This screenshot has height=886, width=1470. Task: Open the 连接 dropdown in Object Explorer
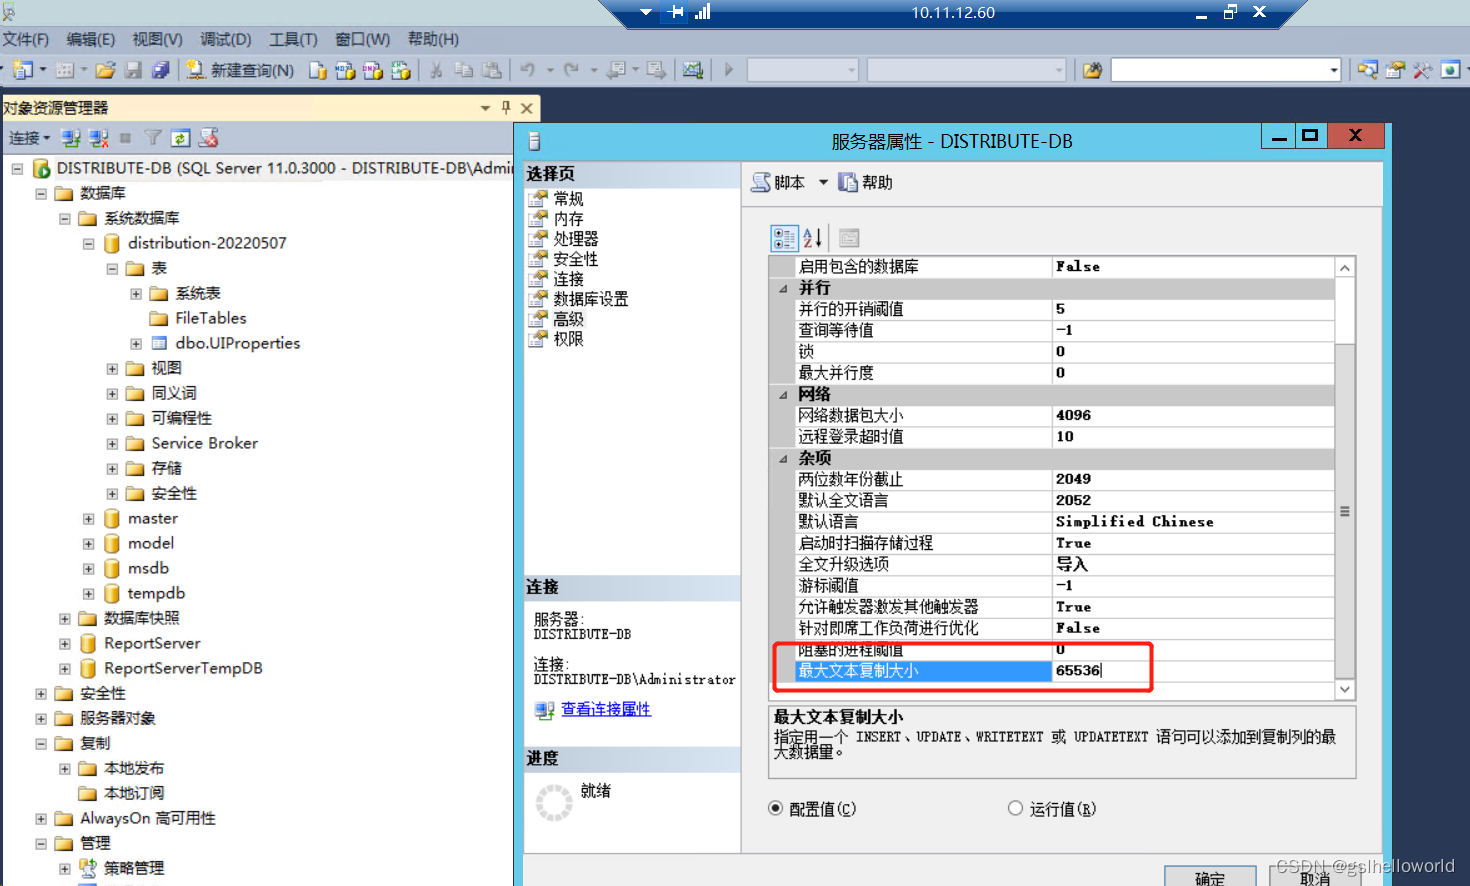click(29, 138)
